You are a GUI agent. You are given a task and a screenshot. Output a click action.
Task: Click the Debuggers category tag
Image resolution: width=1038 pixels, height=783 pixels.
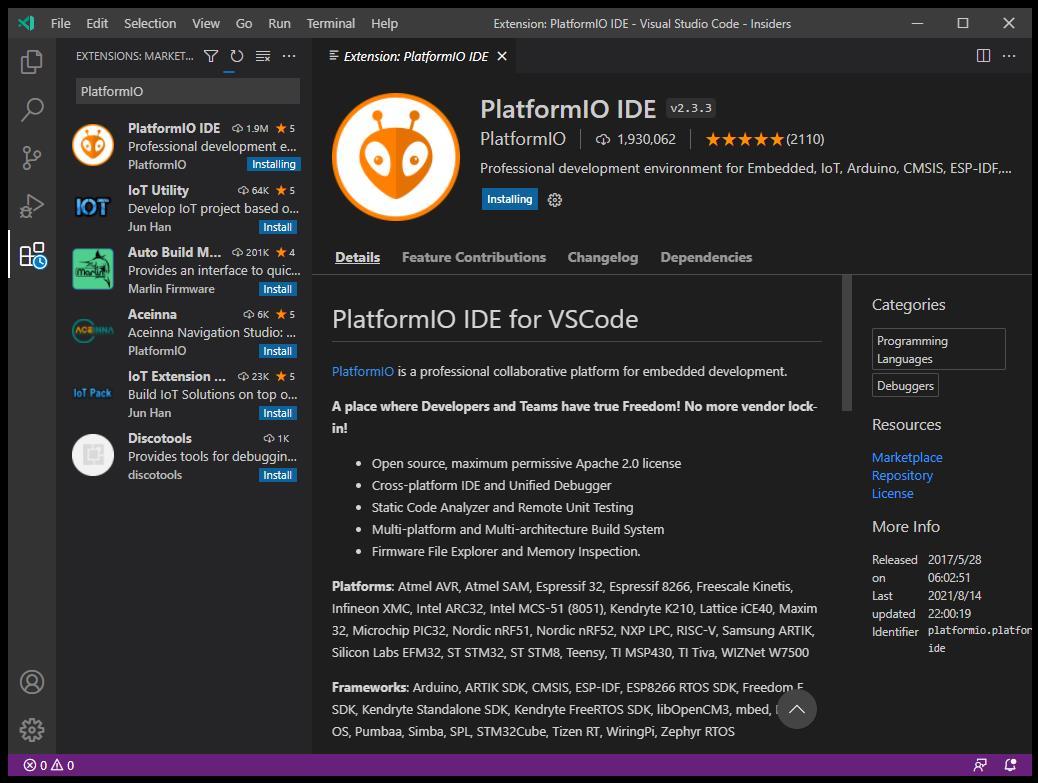tap(906, 386)
